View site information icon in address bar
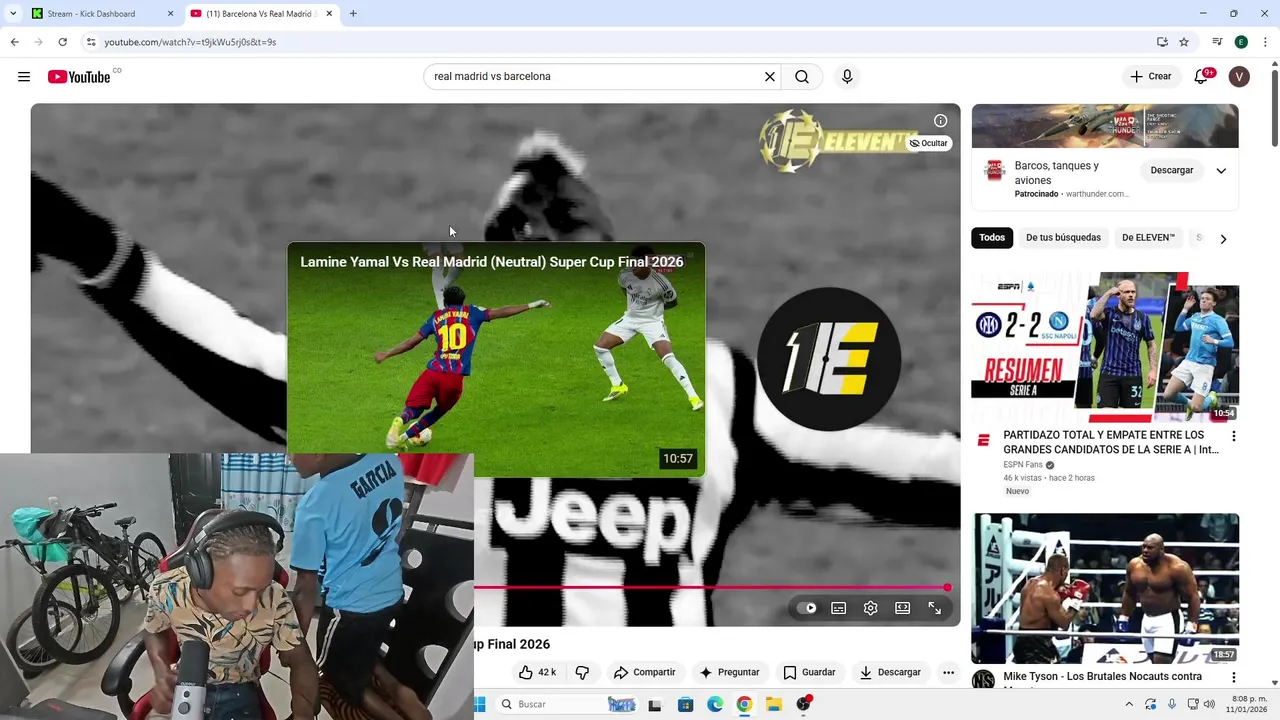The image size is (1280, 720). point(91,42)
